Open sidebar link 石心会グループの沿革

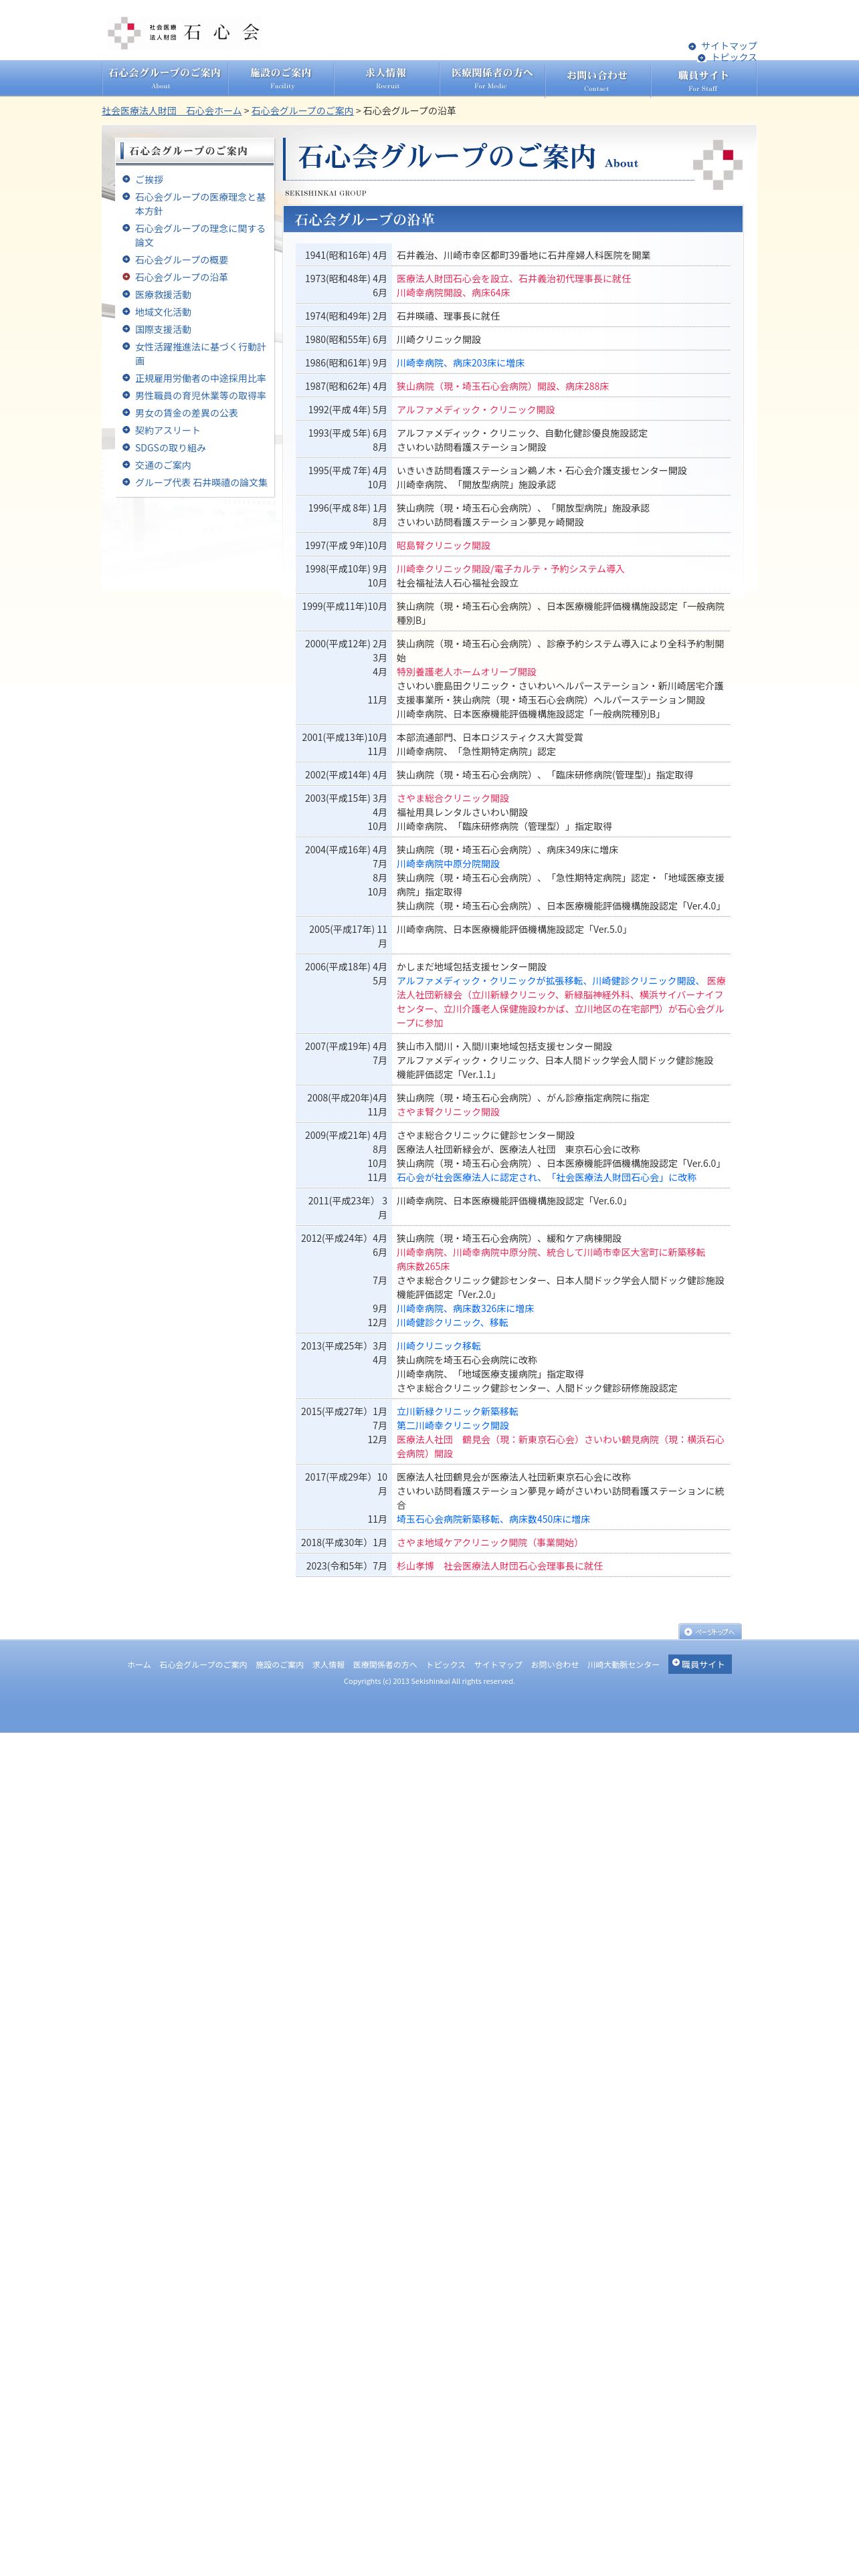(x=181, y=277)
